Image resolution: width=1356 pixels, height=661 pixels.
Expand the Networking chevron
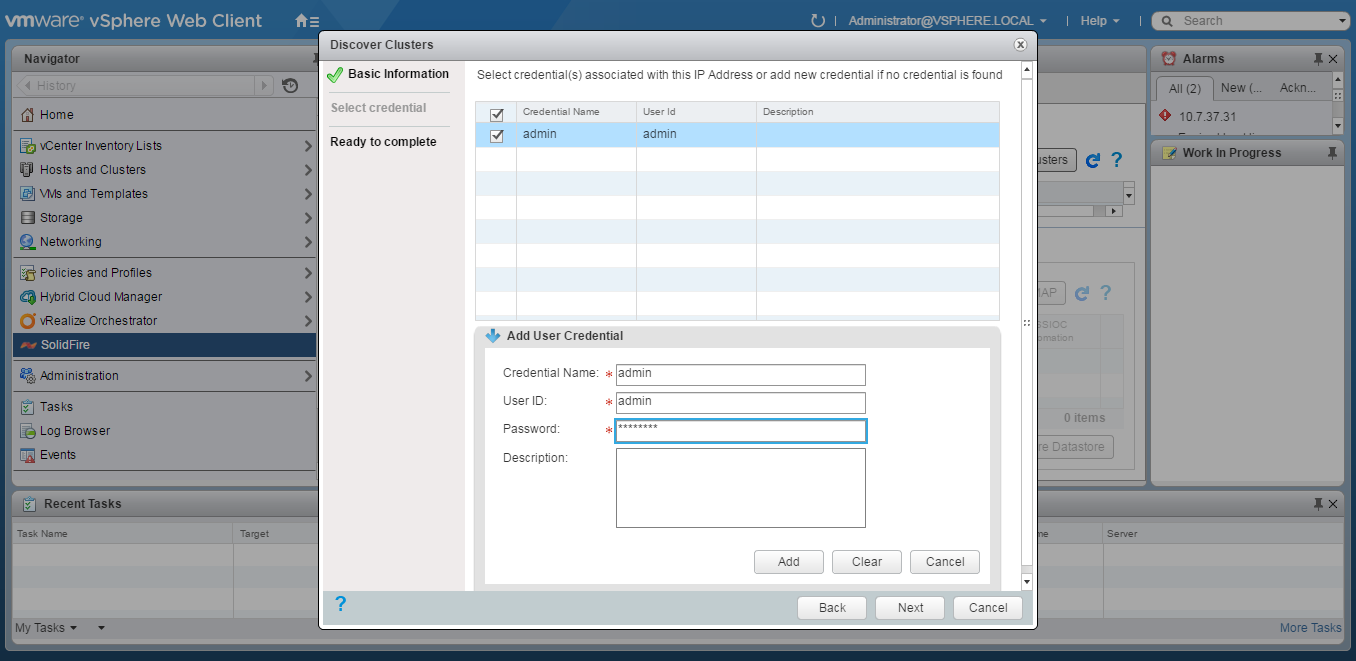coord(308,242)
